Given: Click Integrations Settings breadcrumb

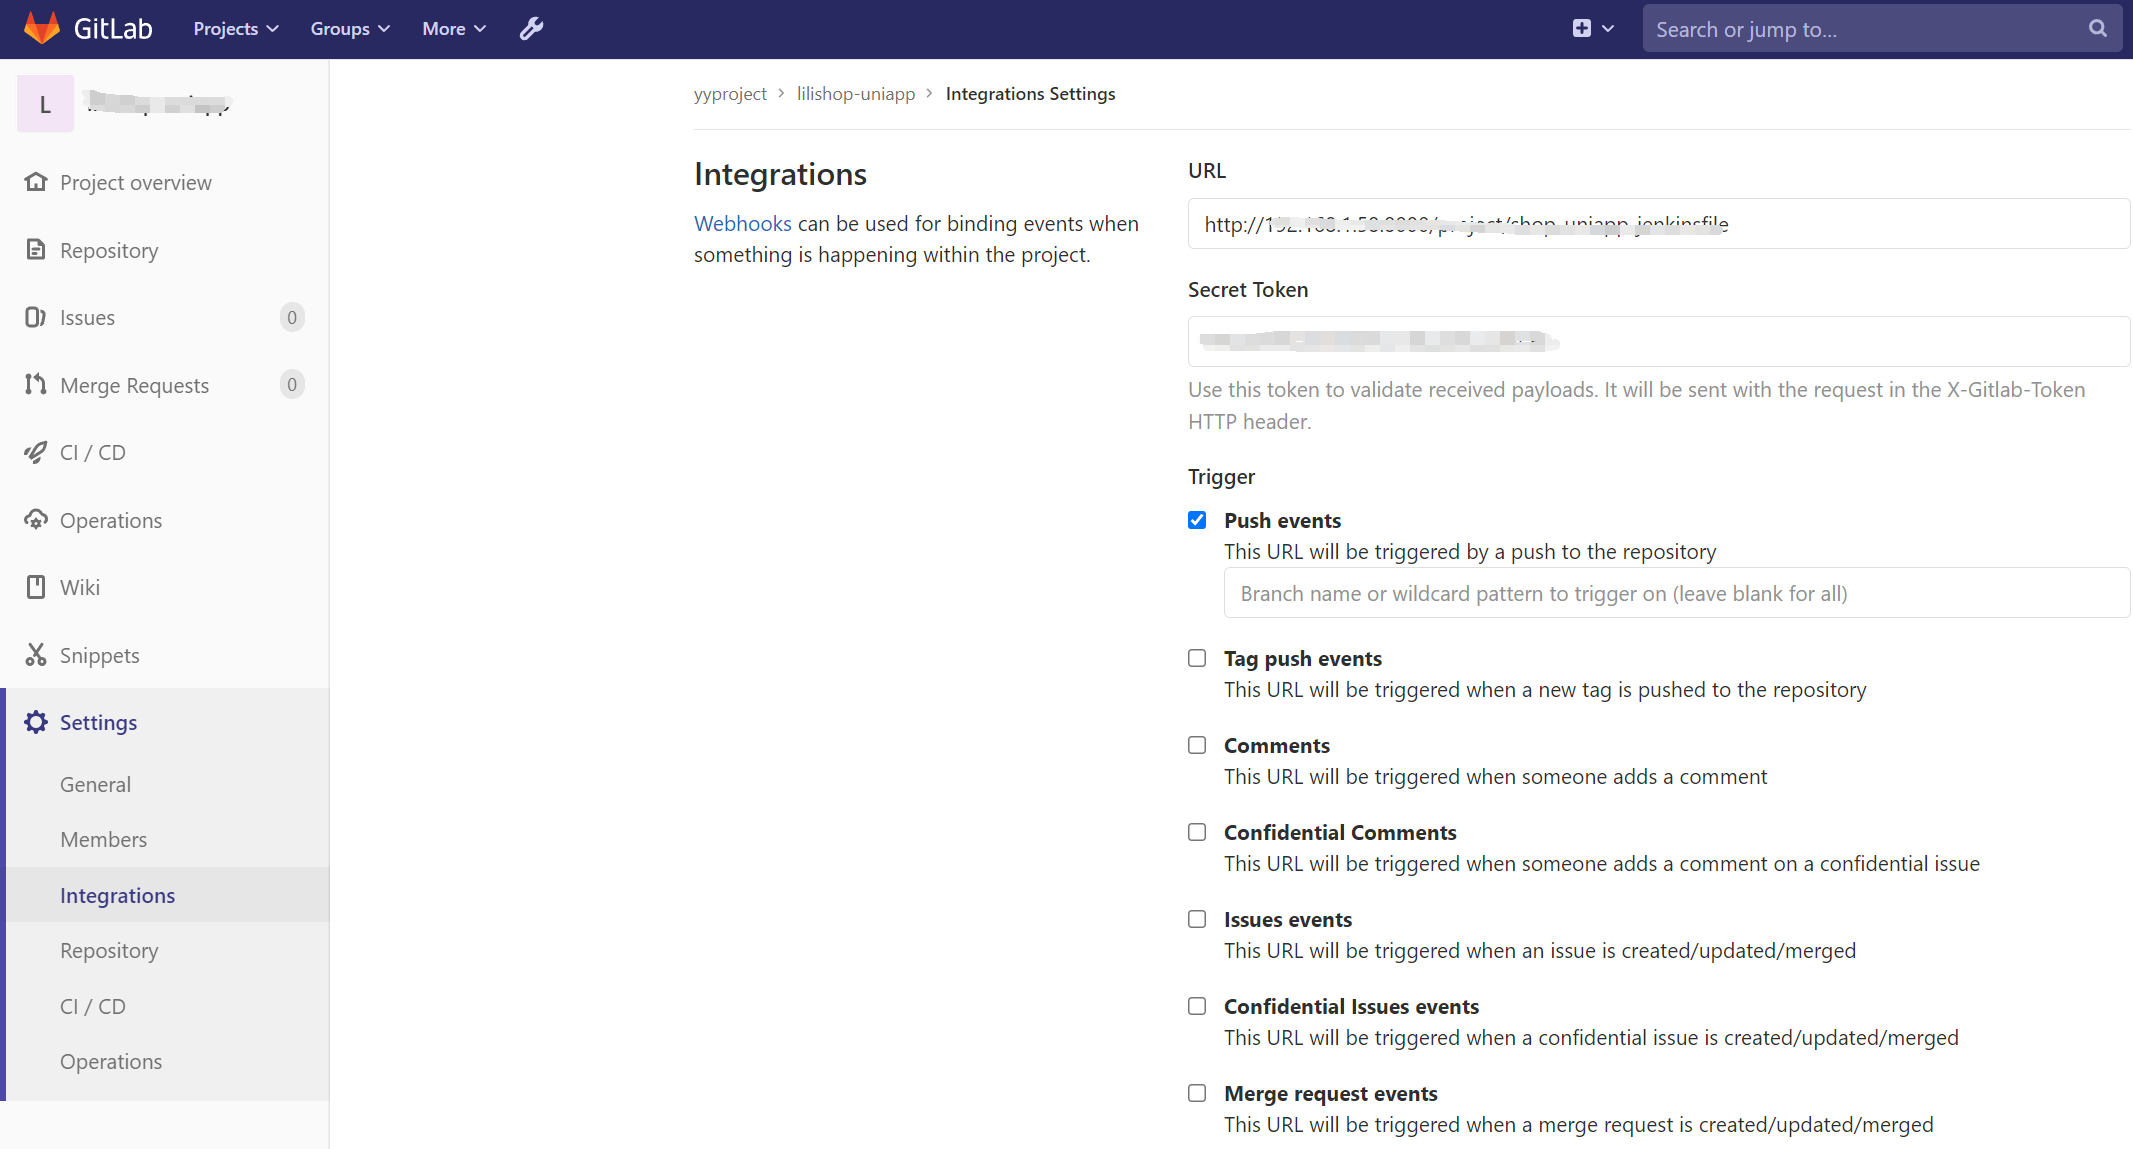Looking at the screenshot, I should tap(1030, 94).
